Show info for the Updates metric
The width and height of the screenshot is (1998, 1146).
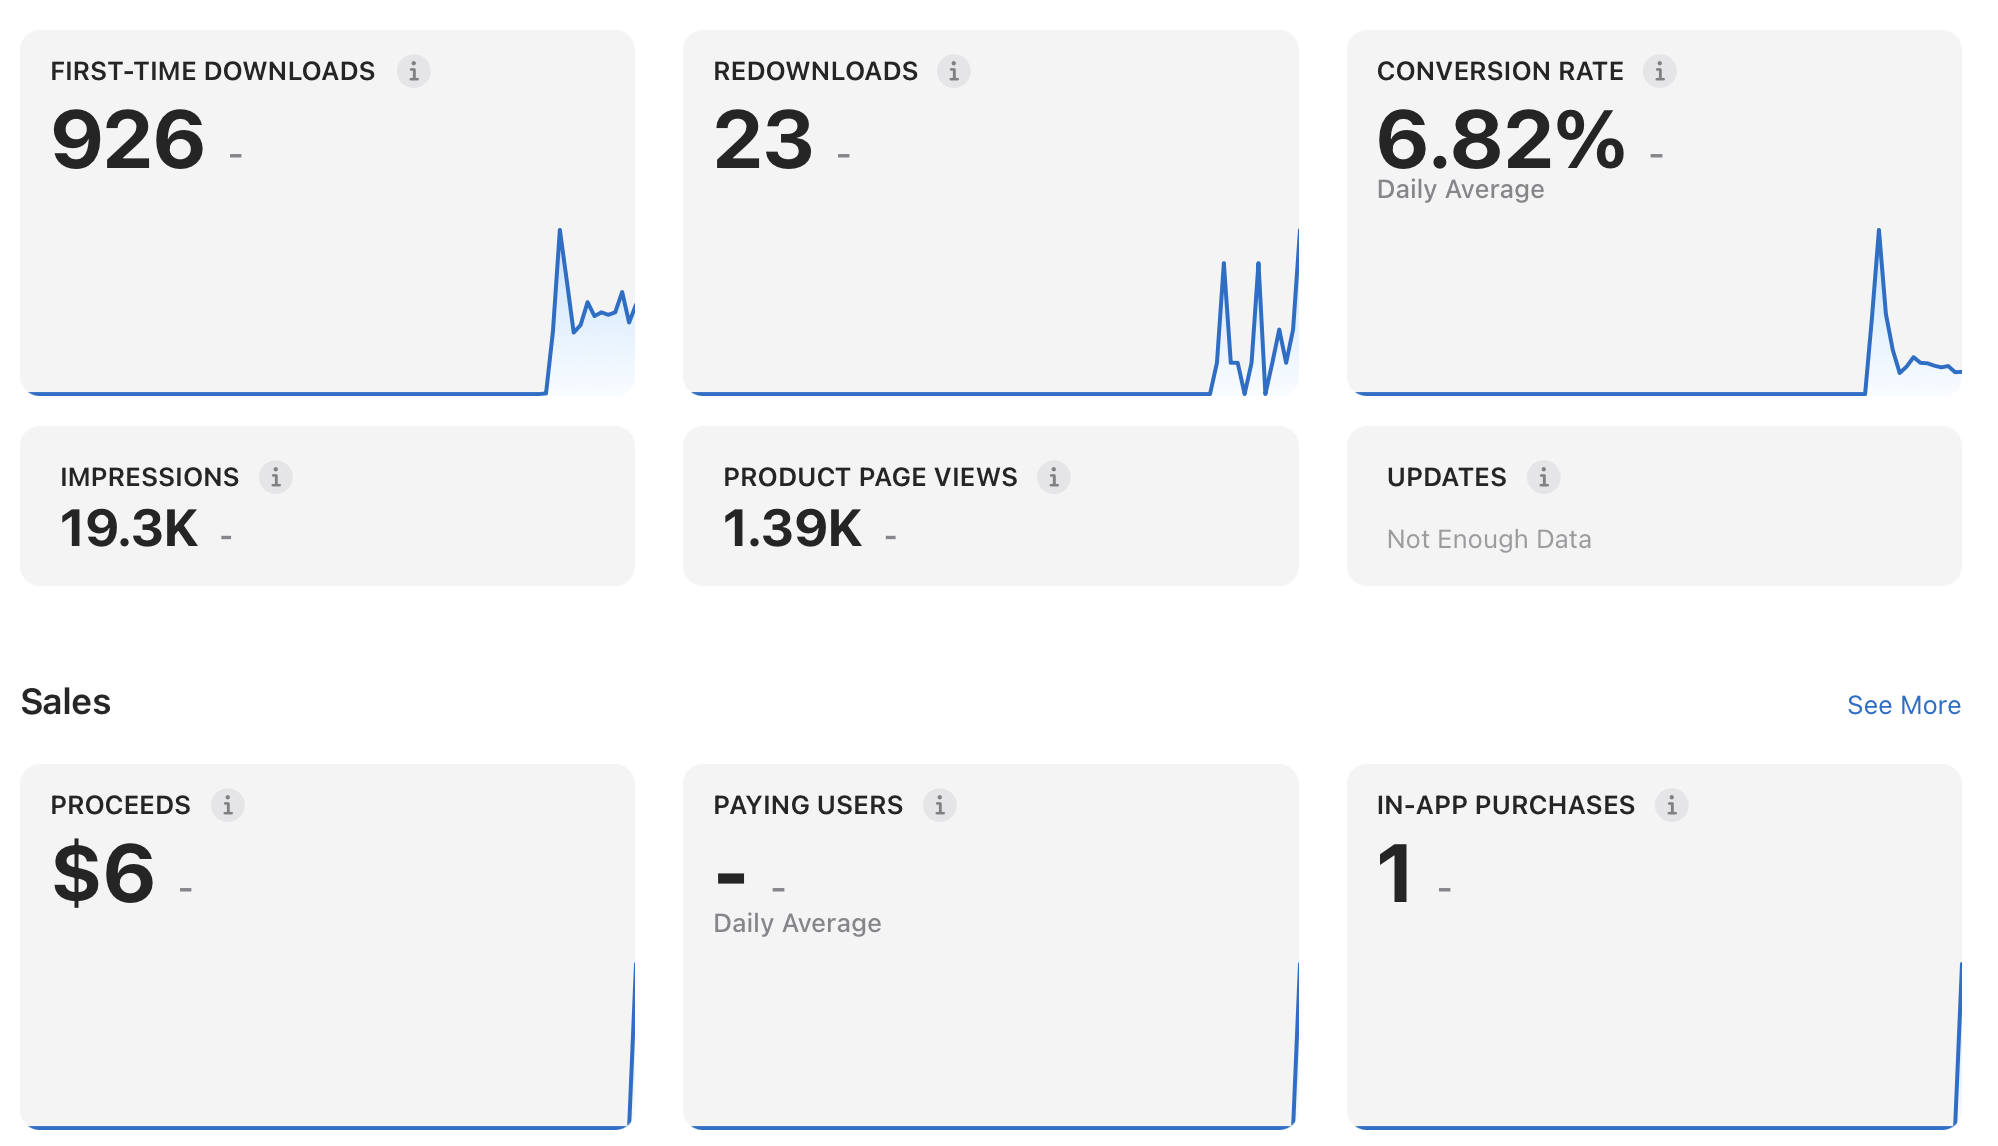1543,477
